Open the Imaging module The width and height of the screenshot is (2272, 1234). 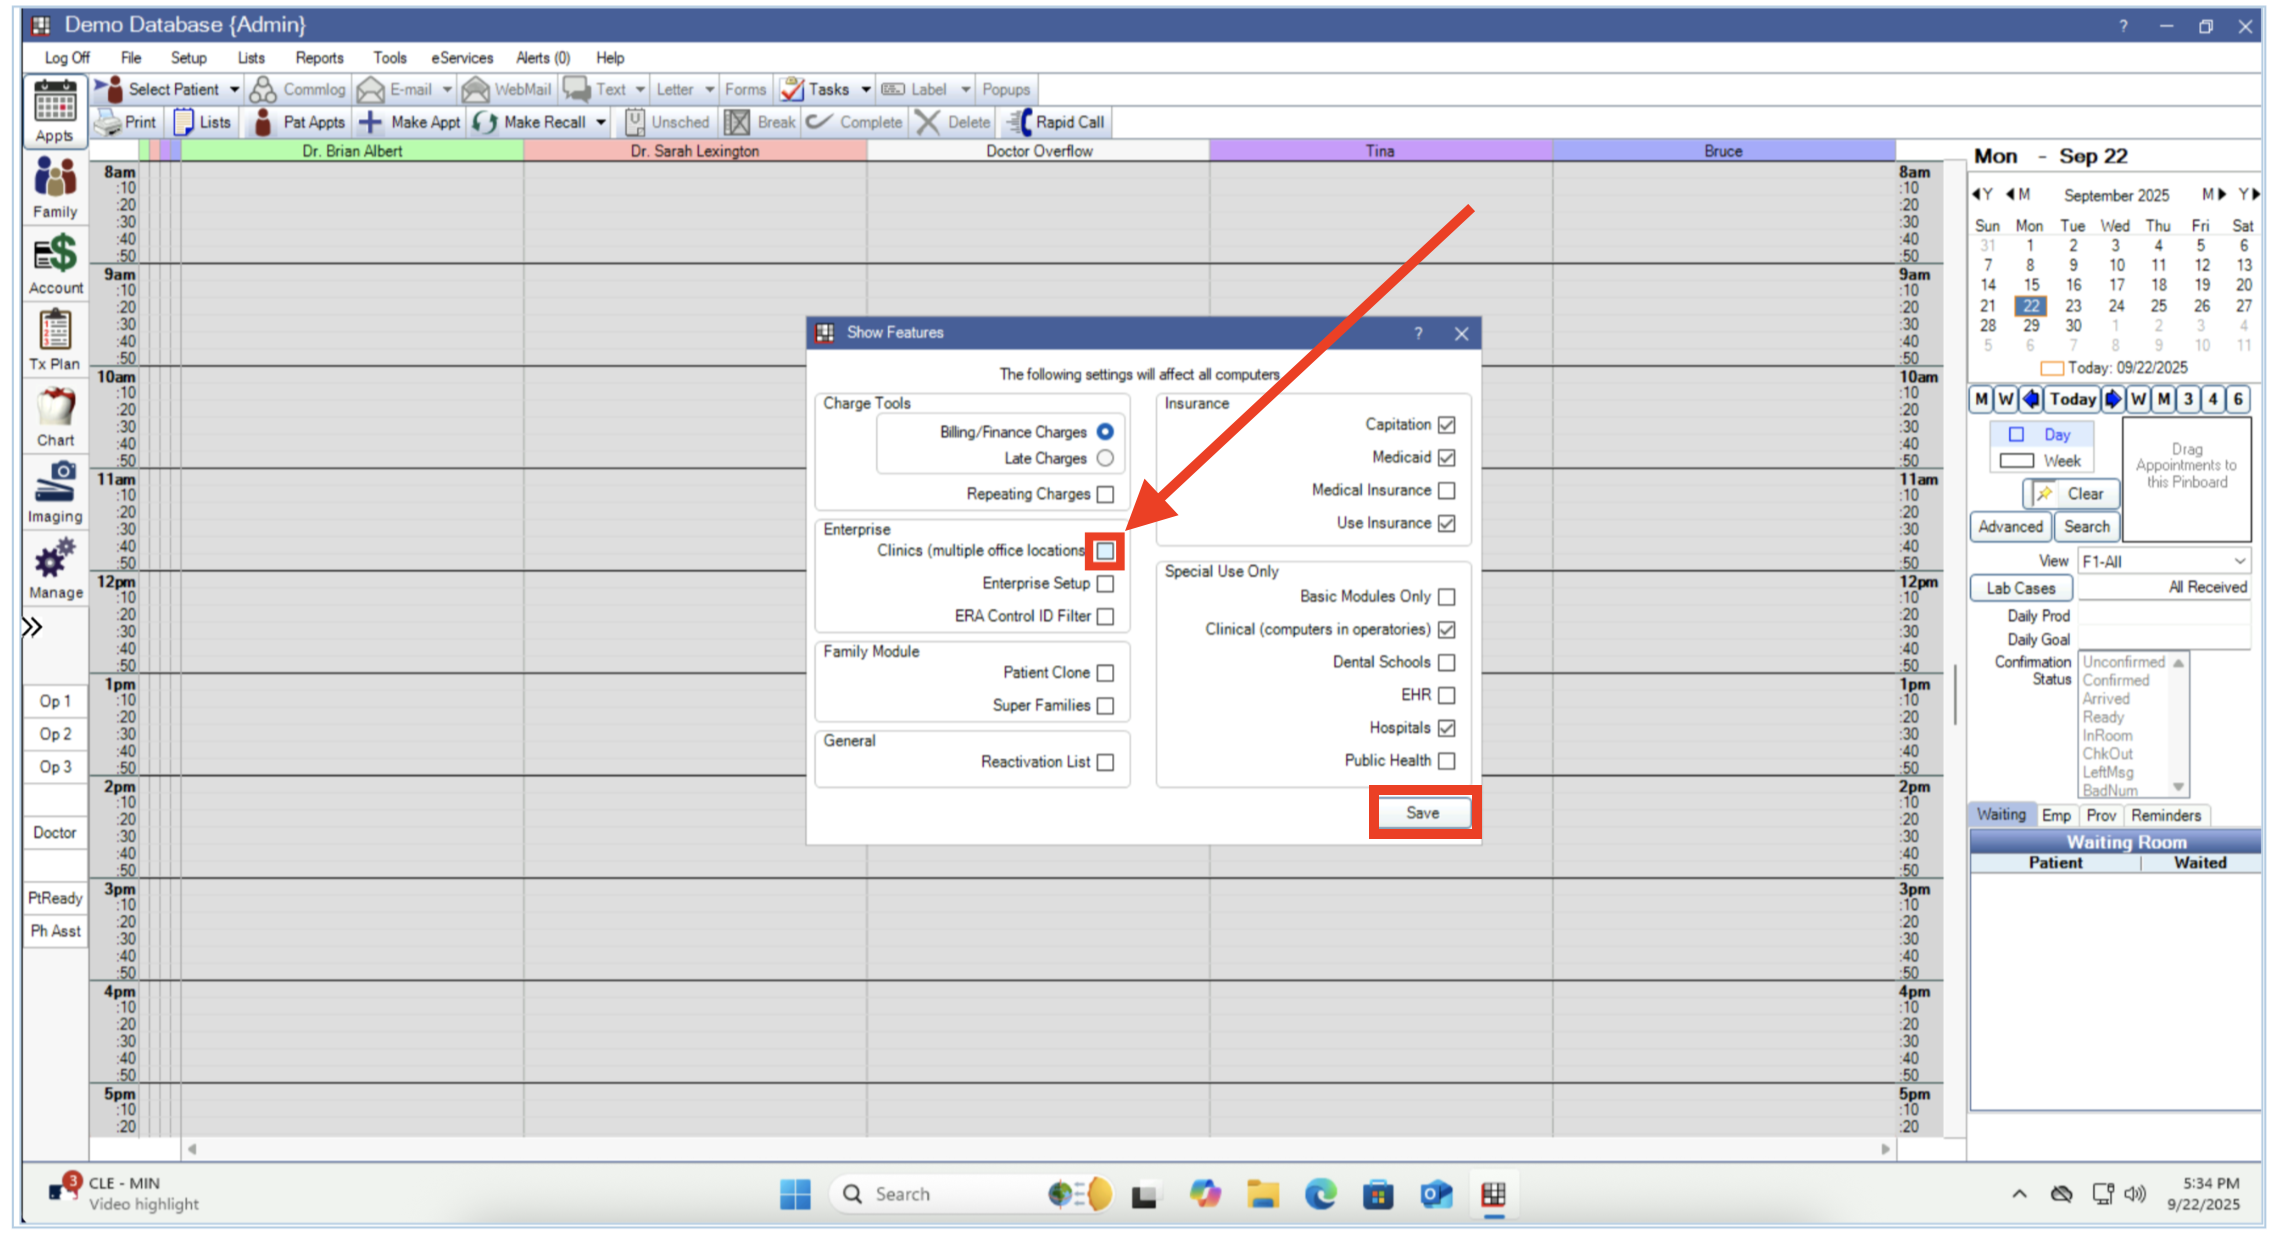coord(54,491)
